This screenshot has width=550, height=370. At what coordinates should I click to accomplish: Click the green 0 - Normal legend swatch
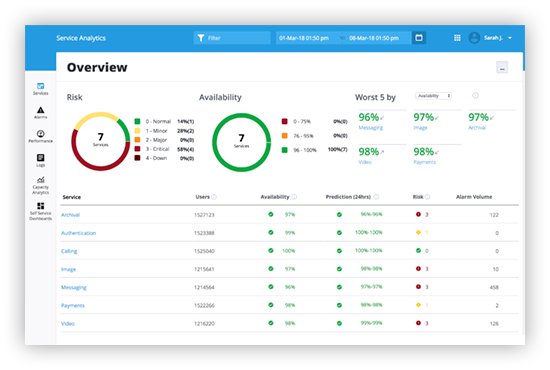coord(138,121)
